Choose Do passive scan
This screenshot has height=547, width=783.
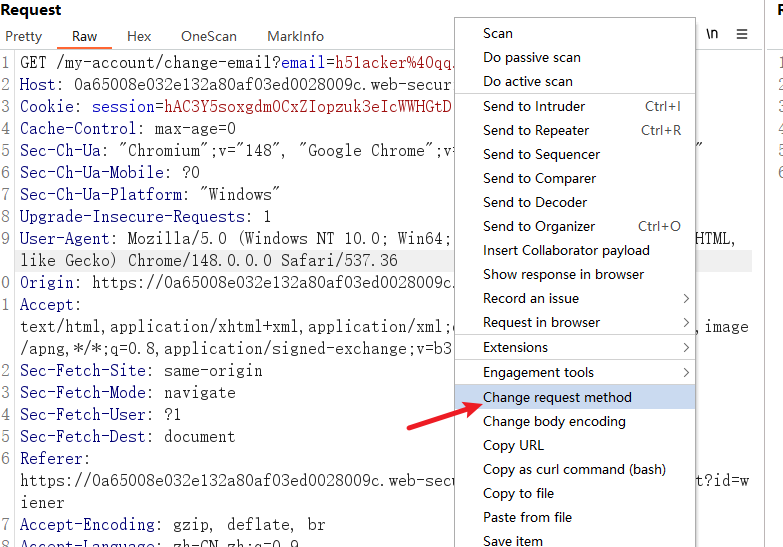coord(575,57)
